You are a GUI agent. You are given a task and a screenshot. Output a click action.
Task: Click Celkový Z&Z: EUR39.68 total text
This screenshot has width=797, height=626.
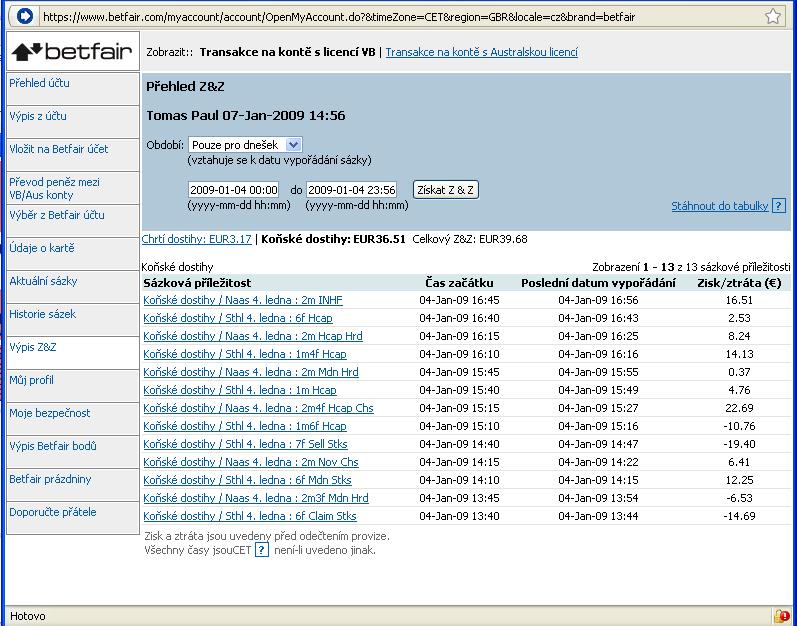[470, 239]
